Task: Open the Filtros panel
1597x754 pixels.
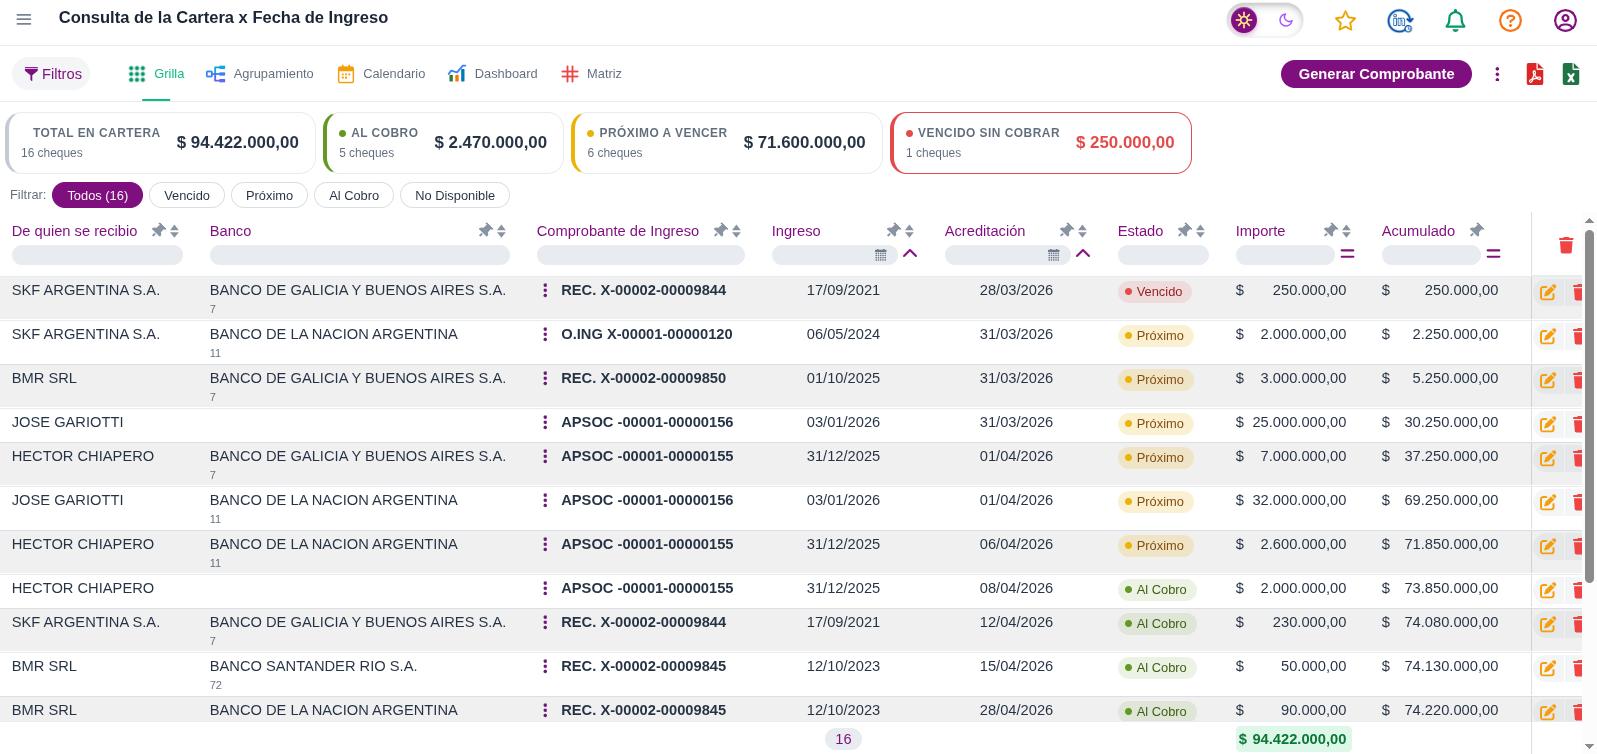Action: (x=52, y=74)
